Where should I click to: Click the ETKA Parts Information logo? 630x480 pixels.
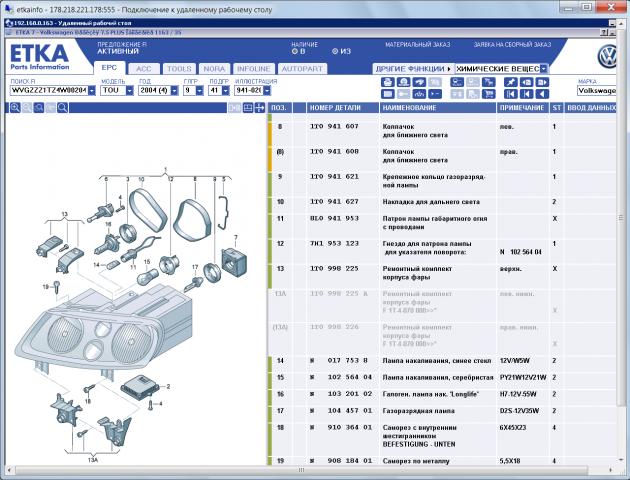click(39, 57)
